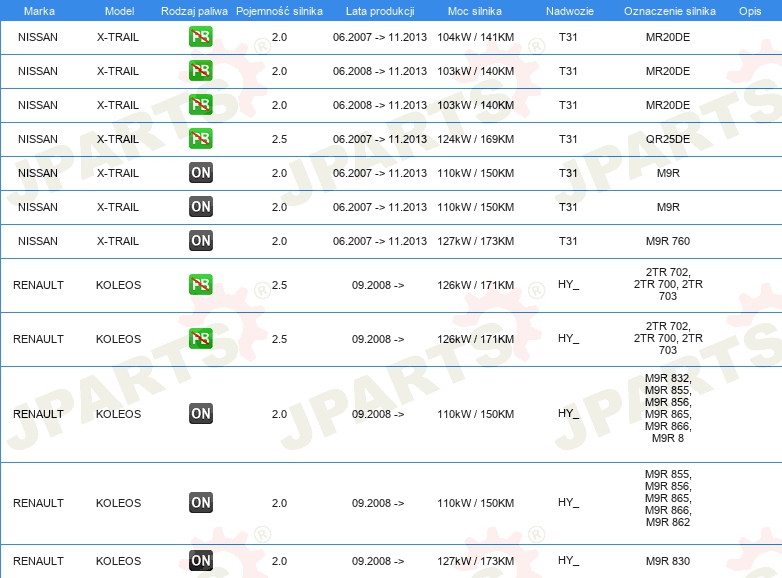Click the ON diesel icon in the M9R 862 row
Image resolution: width=782 pixels, height=578 pixels.
point(200,502)
